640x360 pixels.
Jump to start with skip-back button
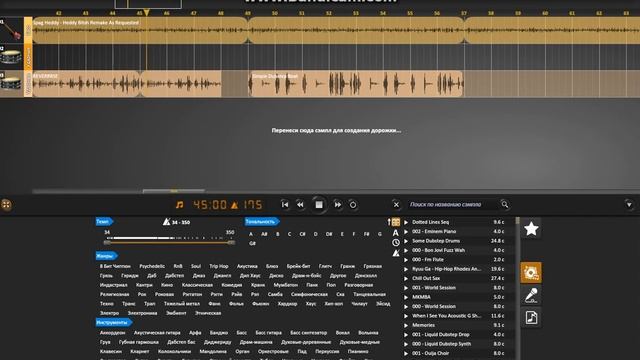point(285,204)
